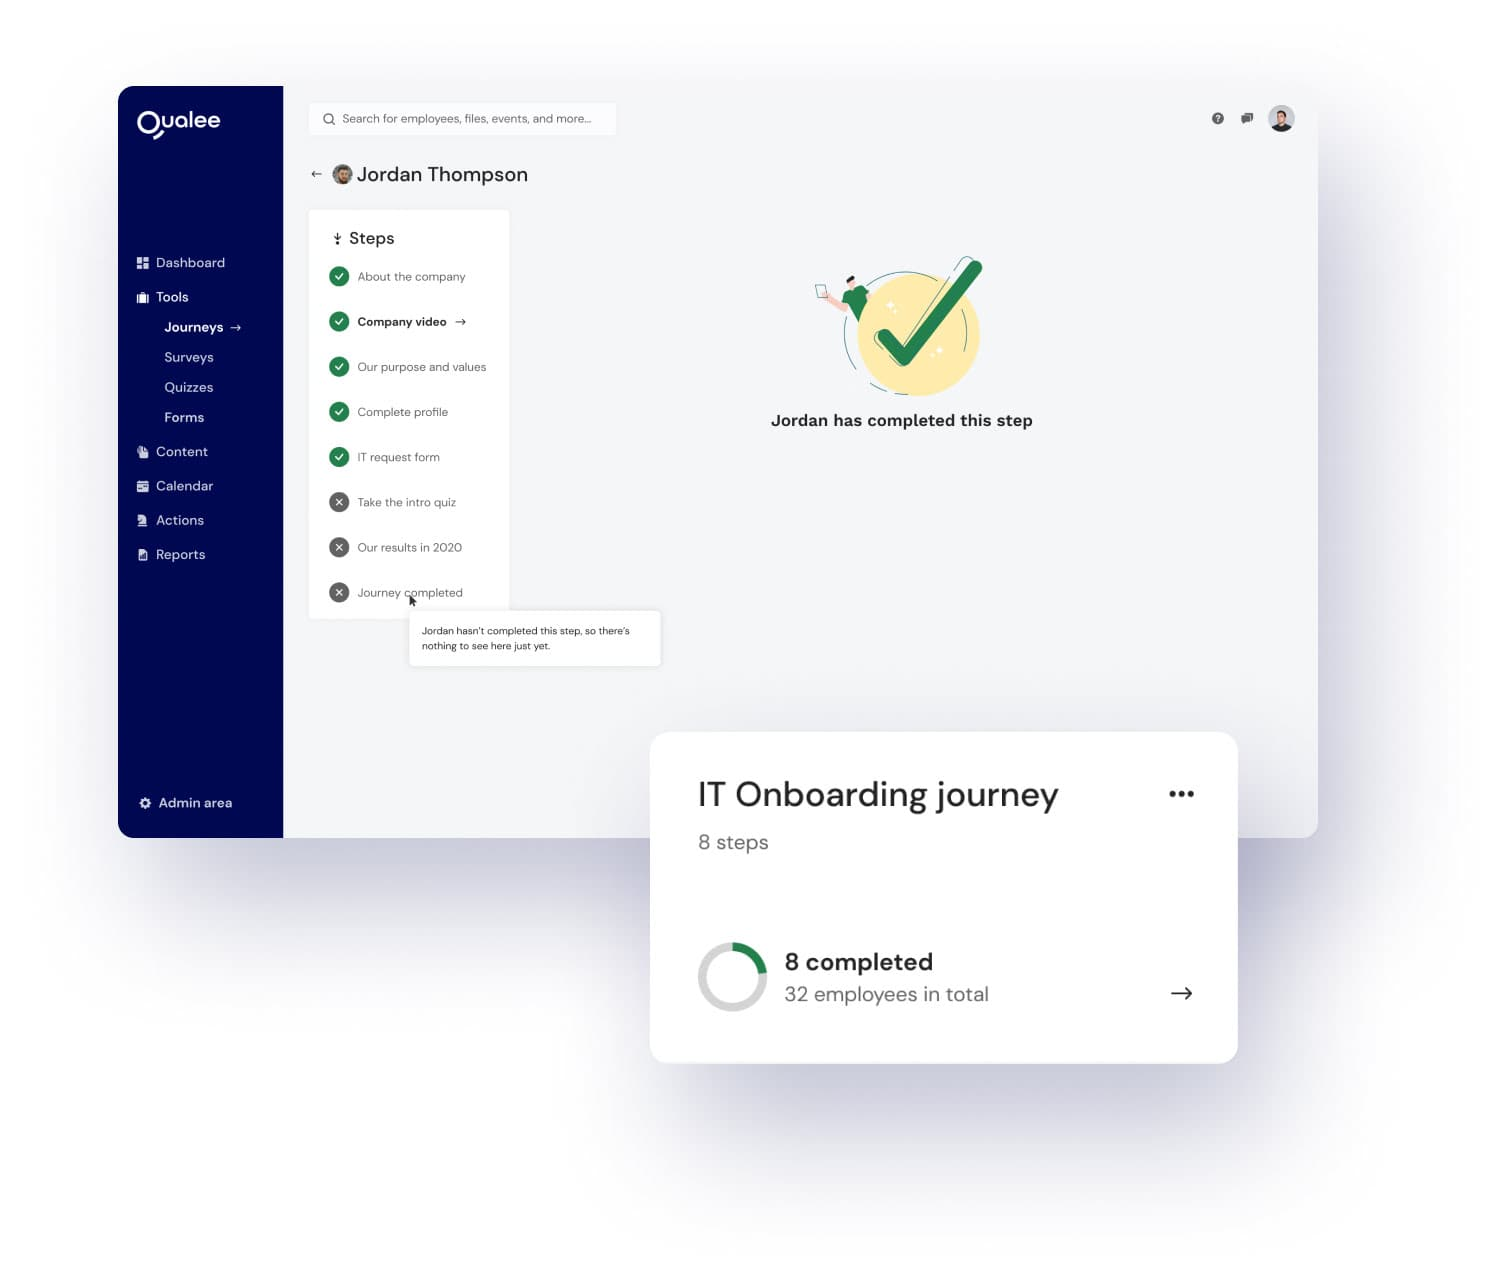Viewport: 1500px width, 1278px height.
Task: Open the three-dot menu on IT Onboarding card
Action: 1181,794
